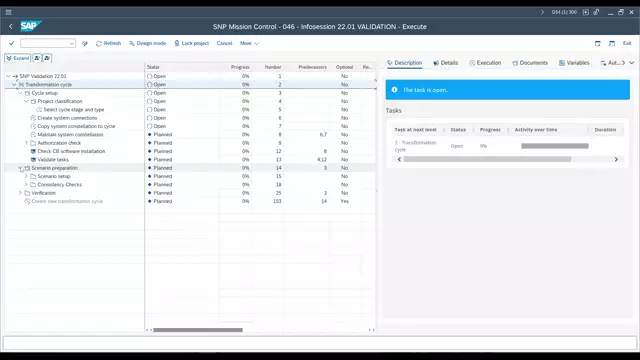Open the SAP hamburger menu icon
Image resolution: width=640 pixels, height=360 pixels.
point(9,12)
